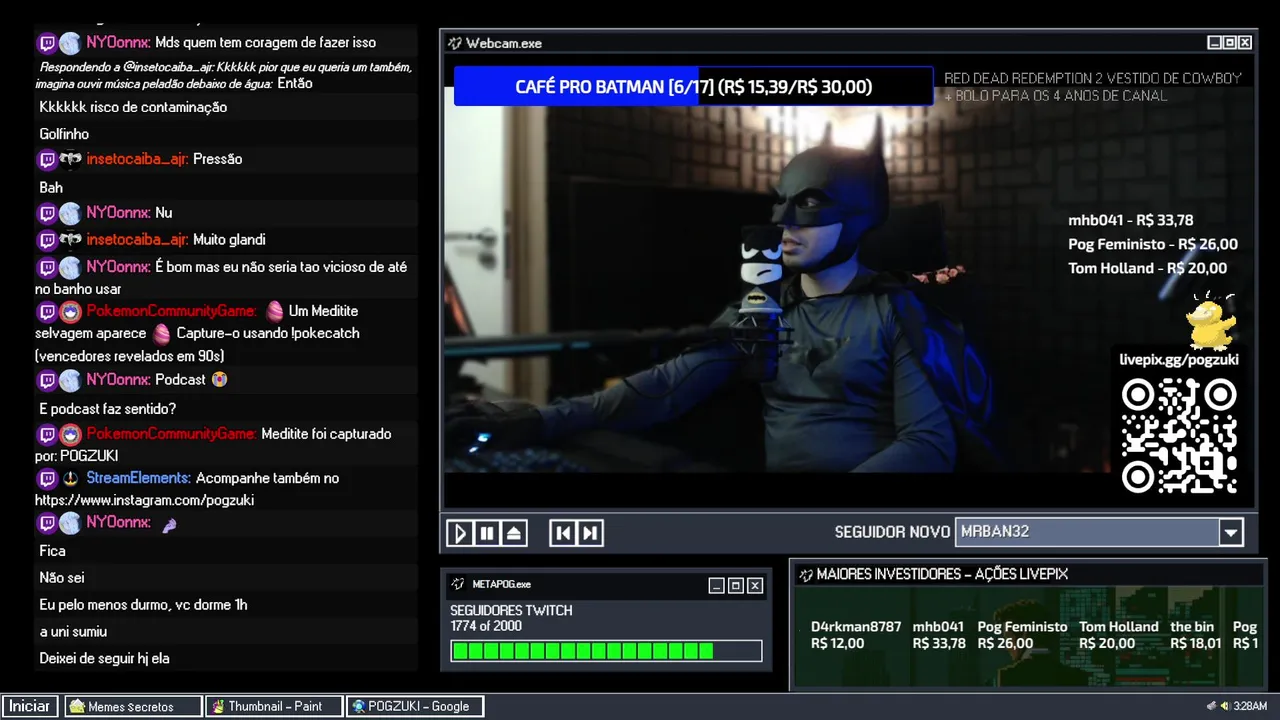This screenshot has height=720, width=1280.
Task: Click Twitch badge beside StreamElements message
Action: click(47, 478)
